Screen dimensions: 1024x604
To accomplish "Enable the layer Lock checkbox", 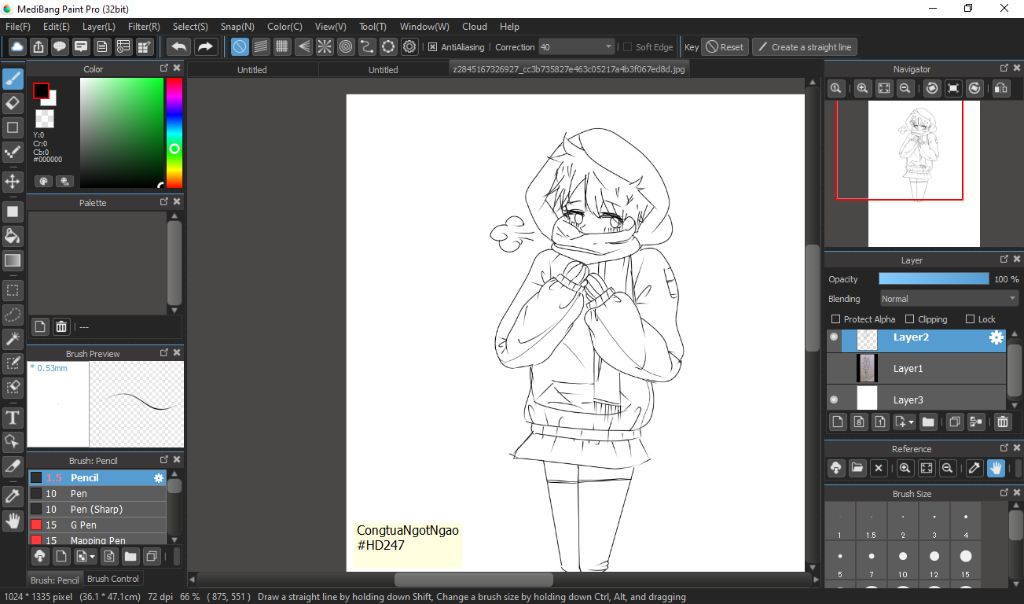I will click(970, 319).
